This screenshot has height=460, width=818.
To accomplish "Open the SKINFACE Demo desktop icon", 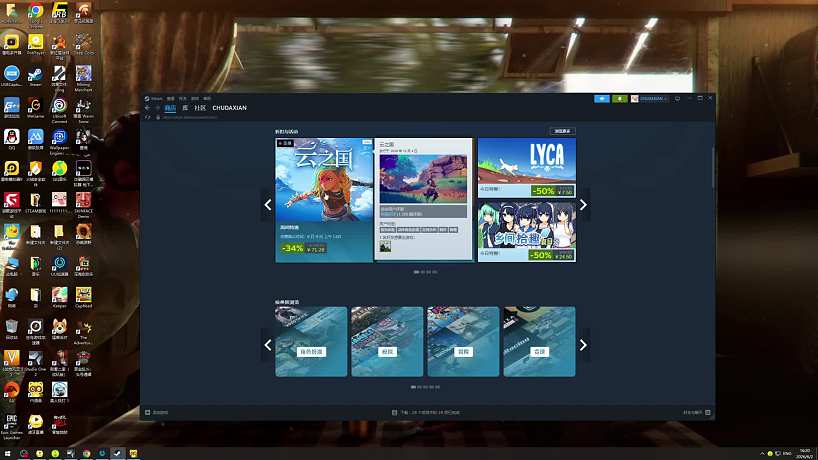I will 83,205.
